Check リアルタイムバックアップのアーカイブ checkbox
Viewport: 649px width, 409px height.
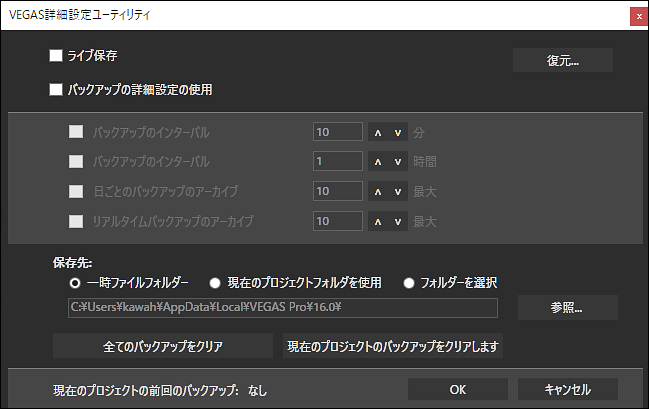pos(76,221)
